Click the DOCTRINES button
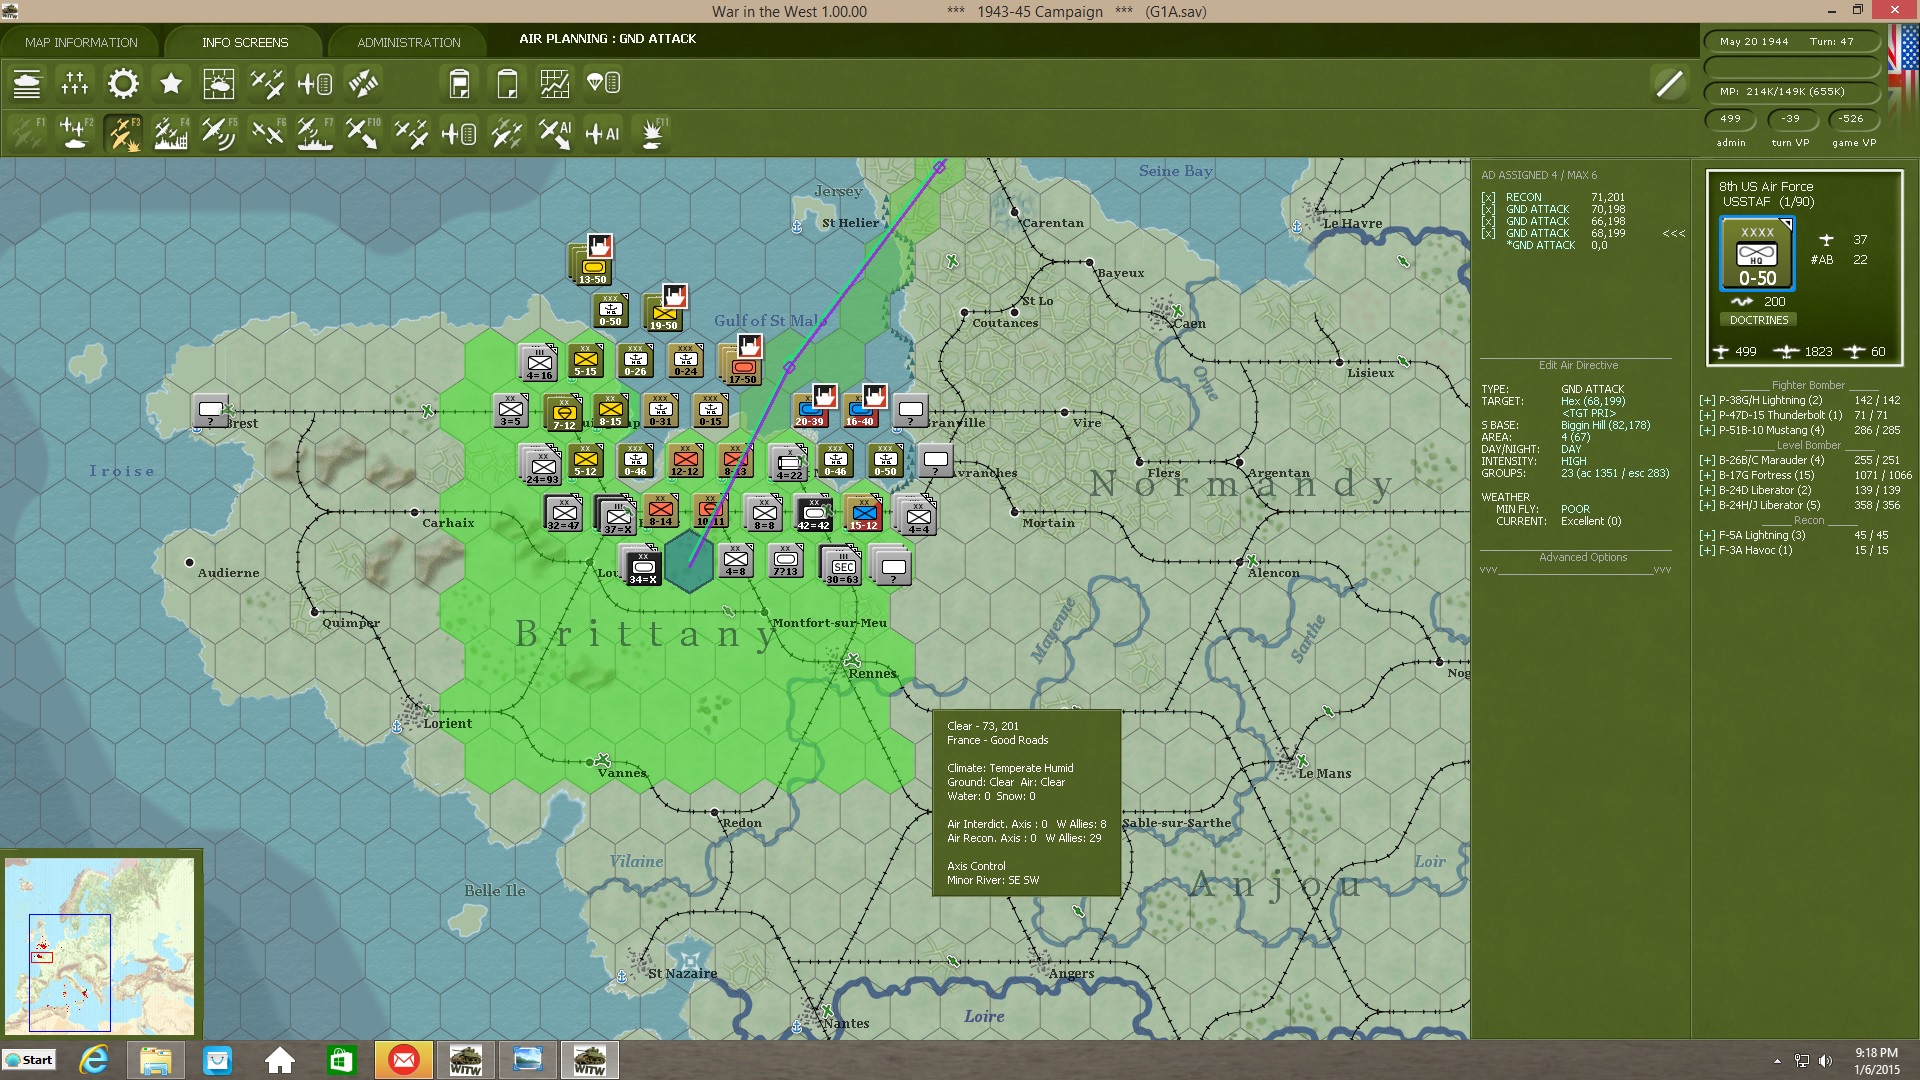The image size is (1920, 1080). [1758, 320]
